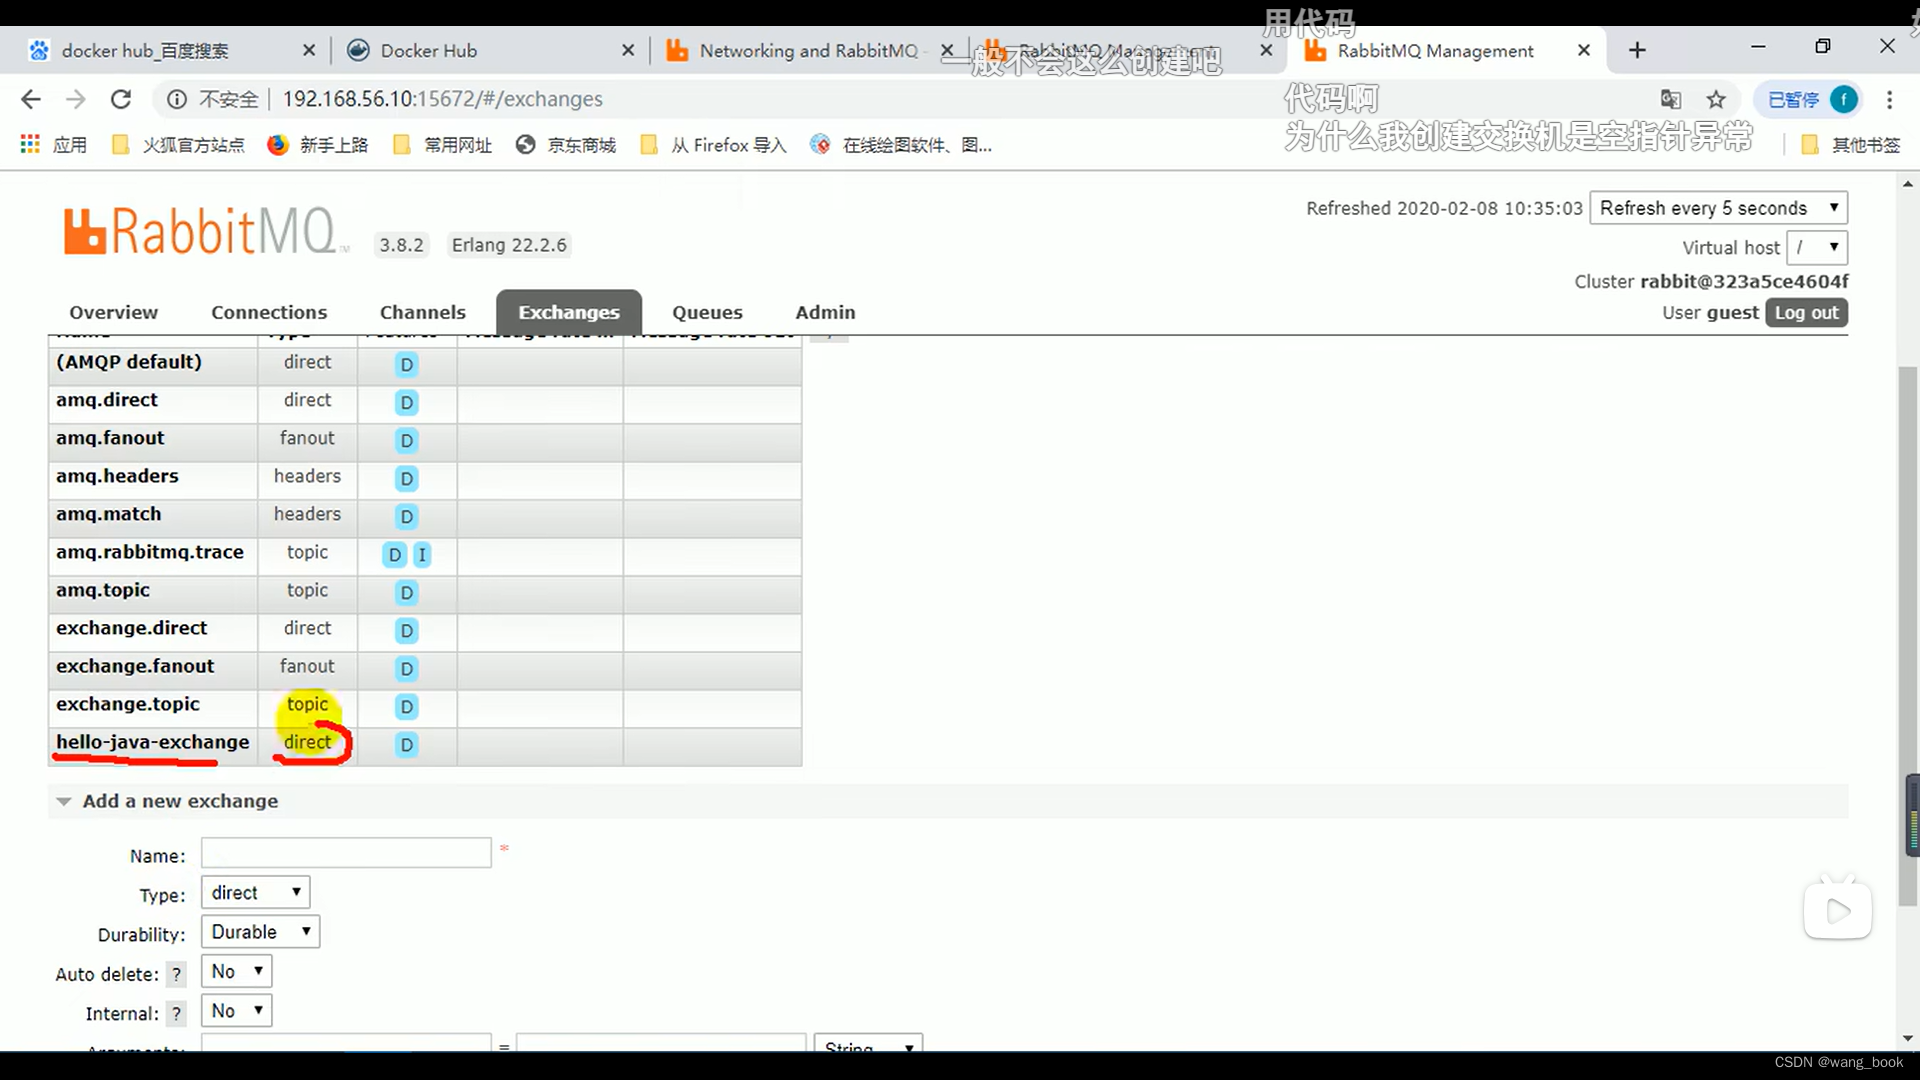Click the Log out button
The width and height of the screenshot is (1920, 1080).
[x=1806, y=312]
